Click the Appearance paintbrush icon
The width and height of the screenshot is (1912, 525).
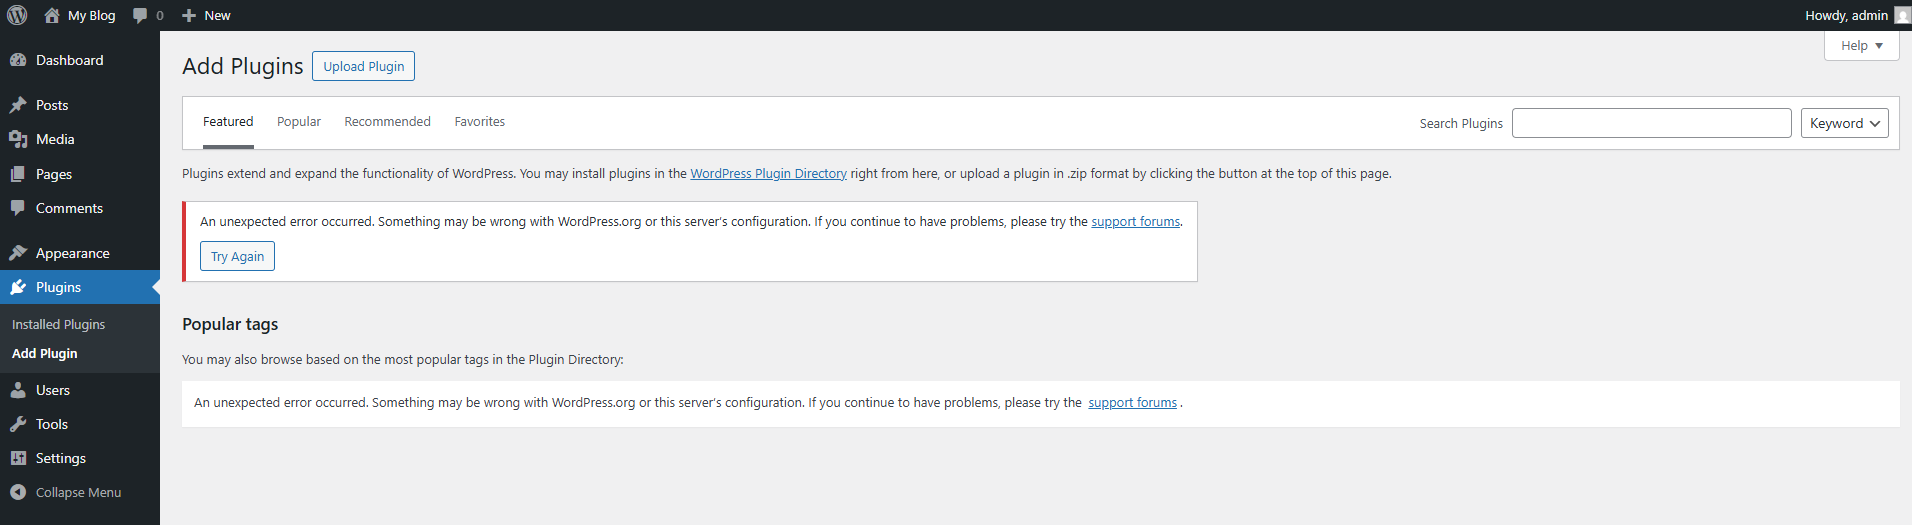click(x=18, y=253)
